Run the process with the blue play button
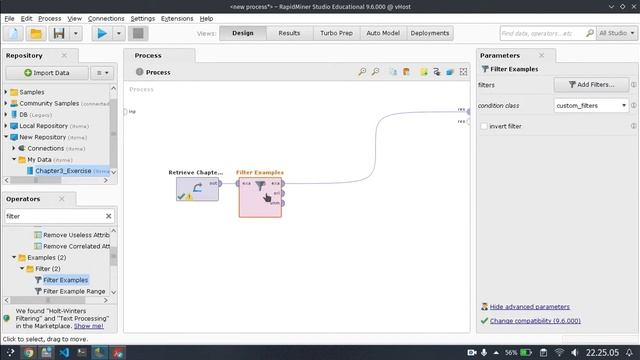The height and width of the screenshot is (360, 640). tap(102, 33)
